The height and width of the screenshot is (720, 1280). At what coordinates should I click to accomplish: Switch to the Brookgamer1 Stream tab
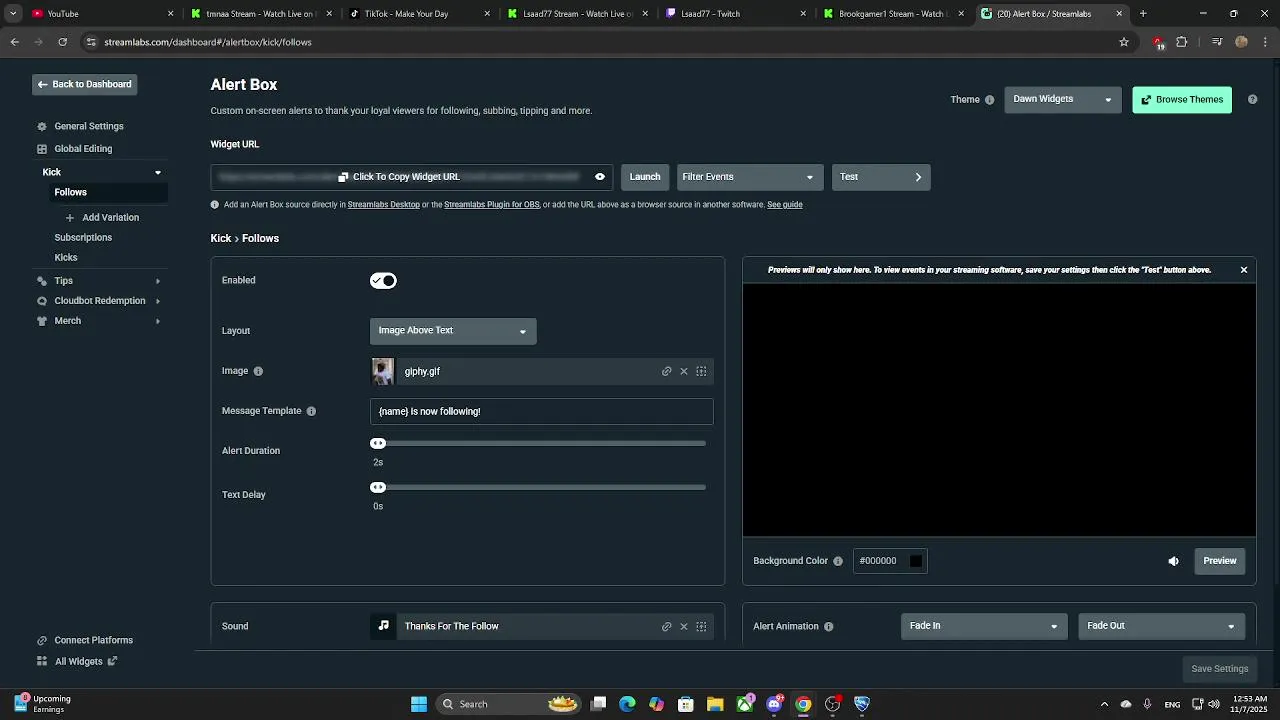coord(893,14)
